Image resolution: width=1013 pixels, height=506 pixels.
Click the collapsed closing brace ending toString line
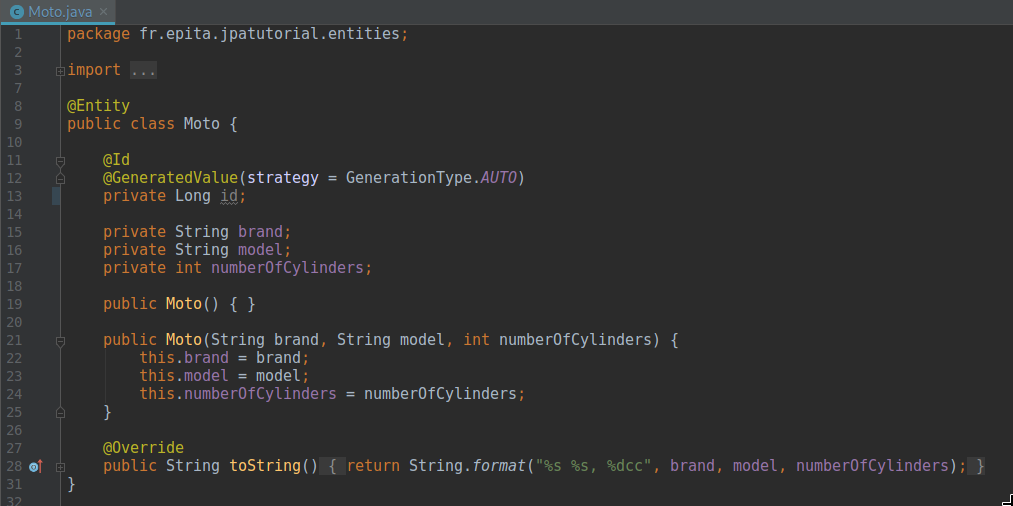pos(980,466)
